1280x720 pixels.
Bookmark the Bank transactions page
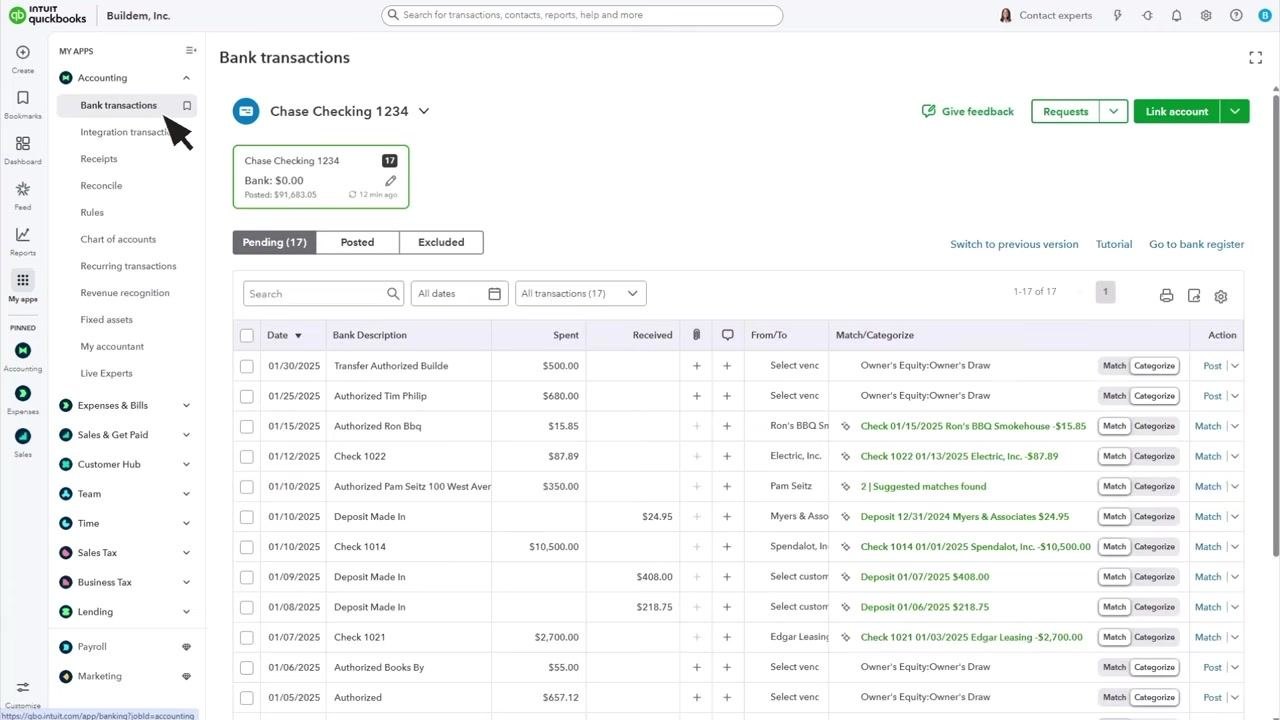pyautogui.click(x=187, y=106)
